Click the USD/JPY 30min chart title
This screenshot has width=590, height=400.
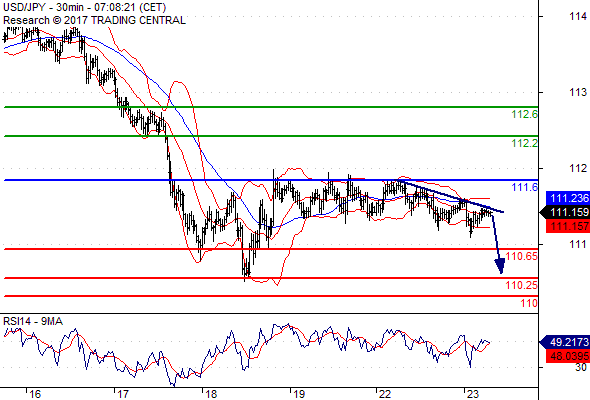[x=85, y=8]
